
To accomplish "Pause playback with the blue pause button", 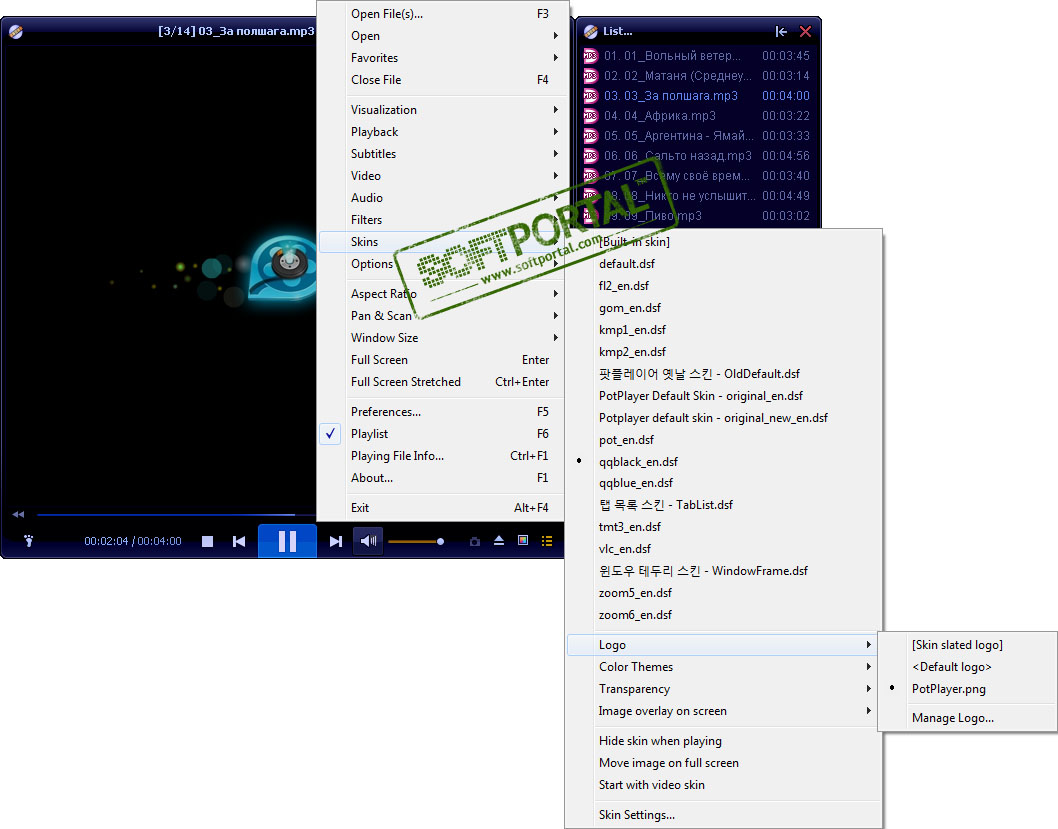I will tap(287, 541).
